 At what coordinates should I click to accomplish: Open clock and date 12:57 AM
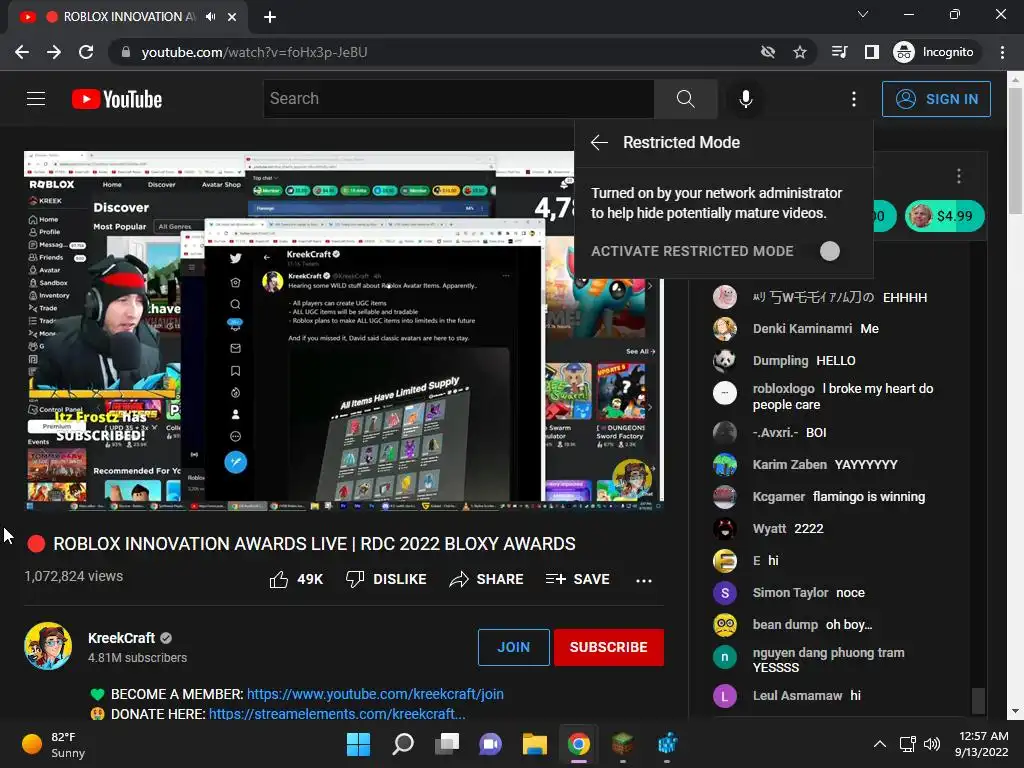point(982,744)
